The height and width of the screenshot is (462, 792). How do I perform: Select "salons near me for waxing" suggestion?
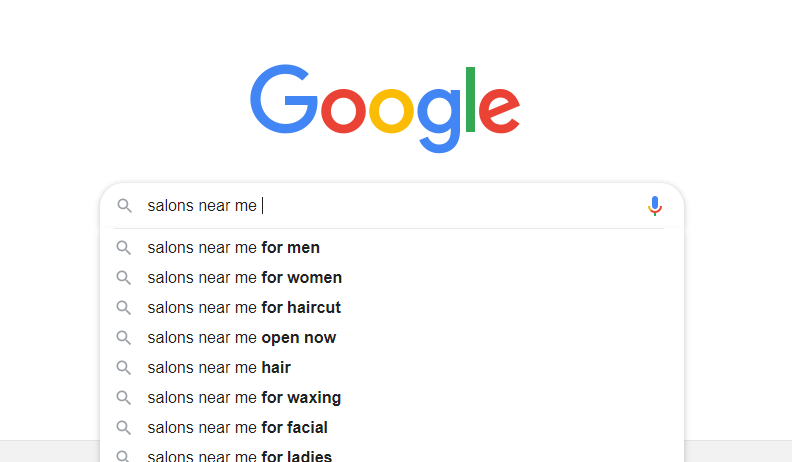click(x=244, y=398)
